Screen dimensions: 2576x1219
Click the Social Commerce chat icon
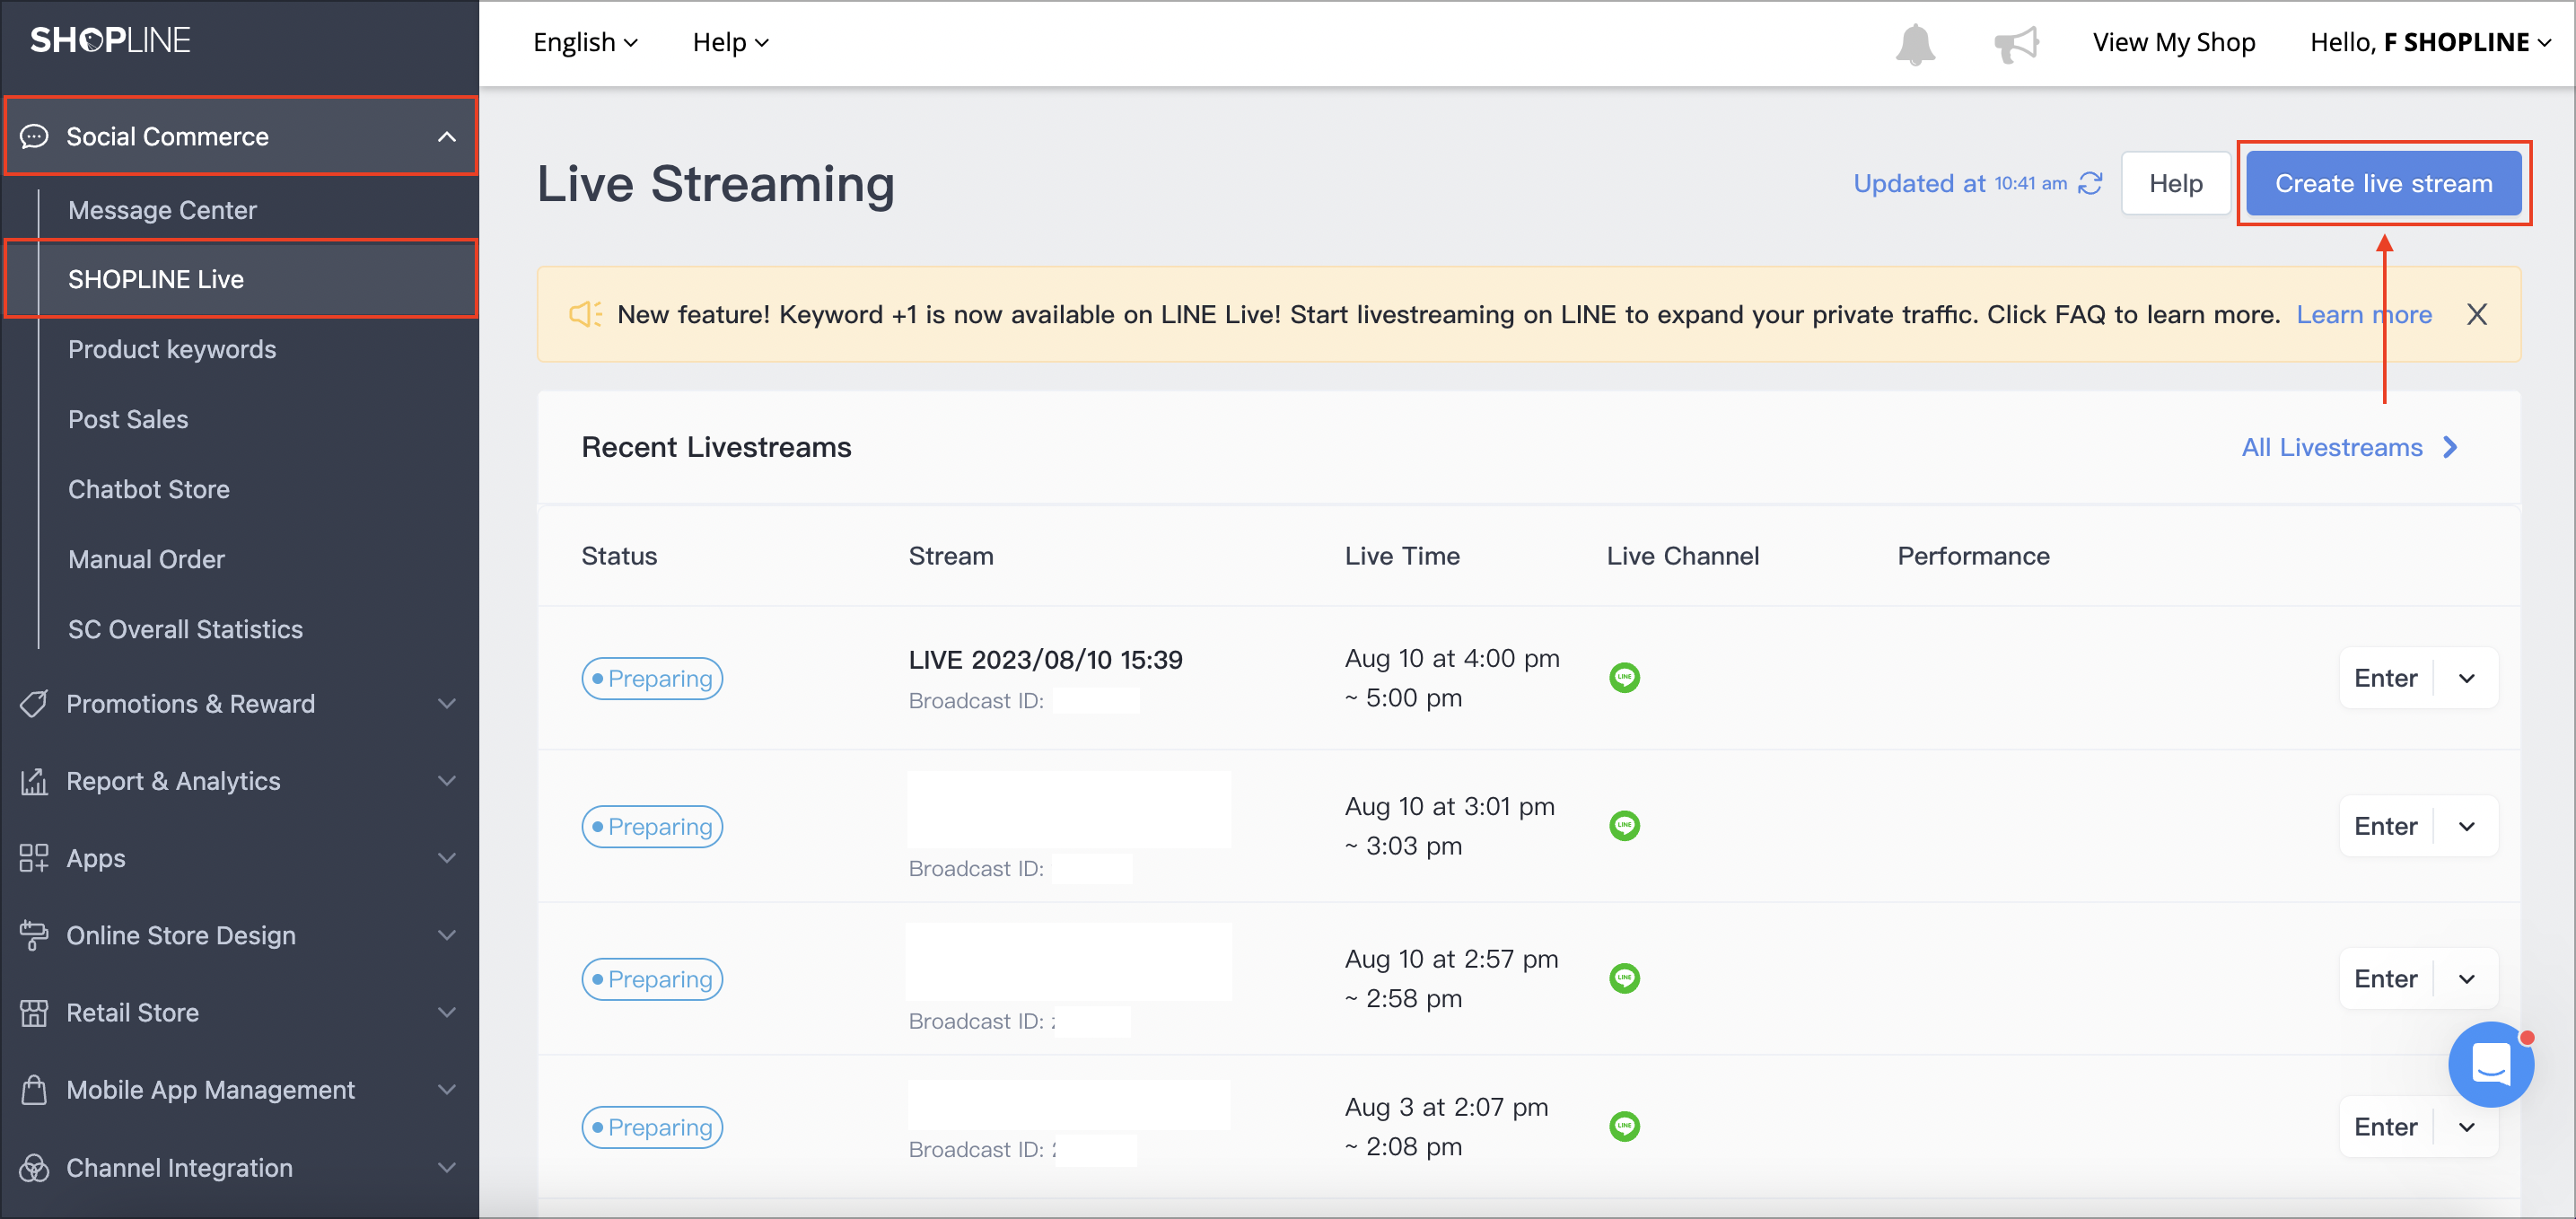pos(34,136)
